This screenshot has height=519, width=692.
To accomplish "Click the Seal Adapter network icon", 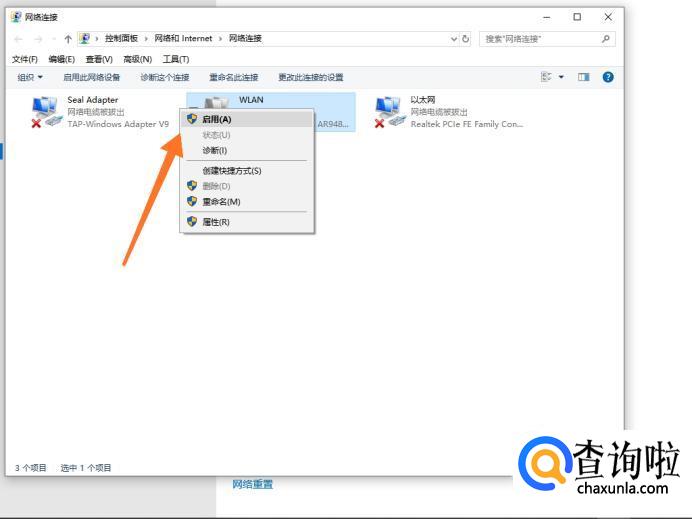I will (x=46, y=111).
